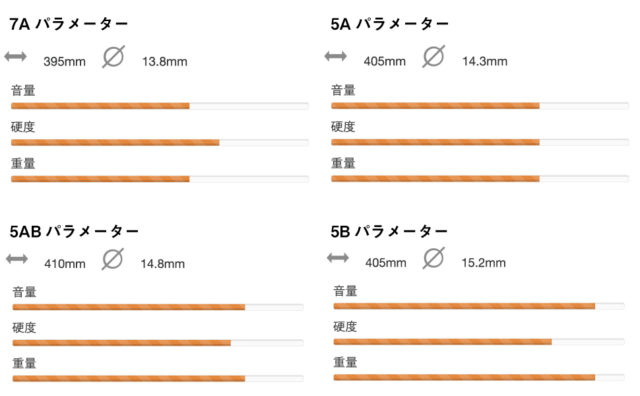Click the 13.8mm diameter value
The height and width of the screenshot is (396, 640).
coord(165,62)
